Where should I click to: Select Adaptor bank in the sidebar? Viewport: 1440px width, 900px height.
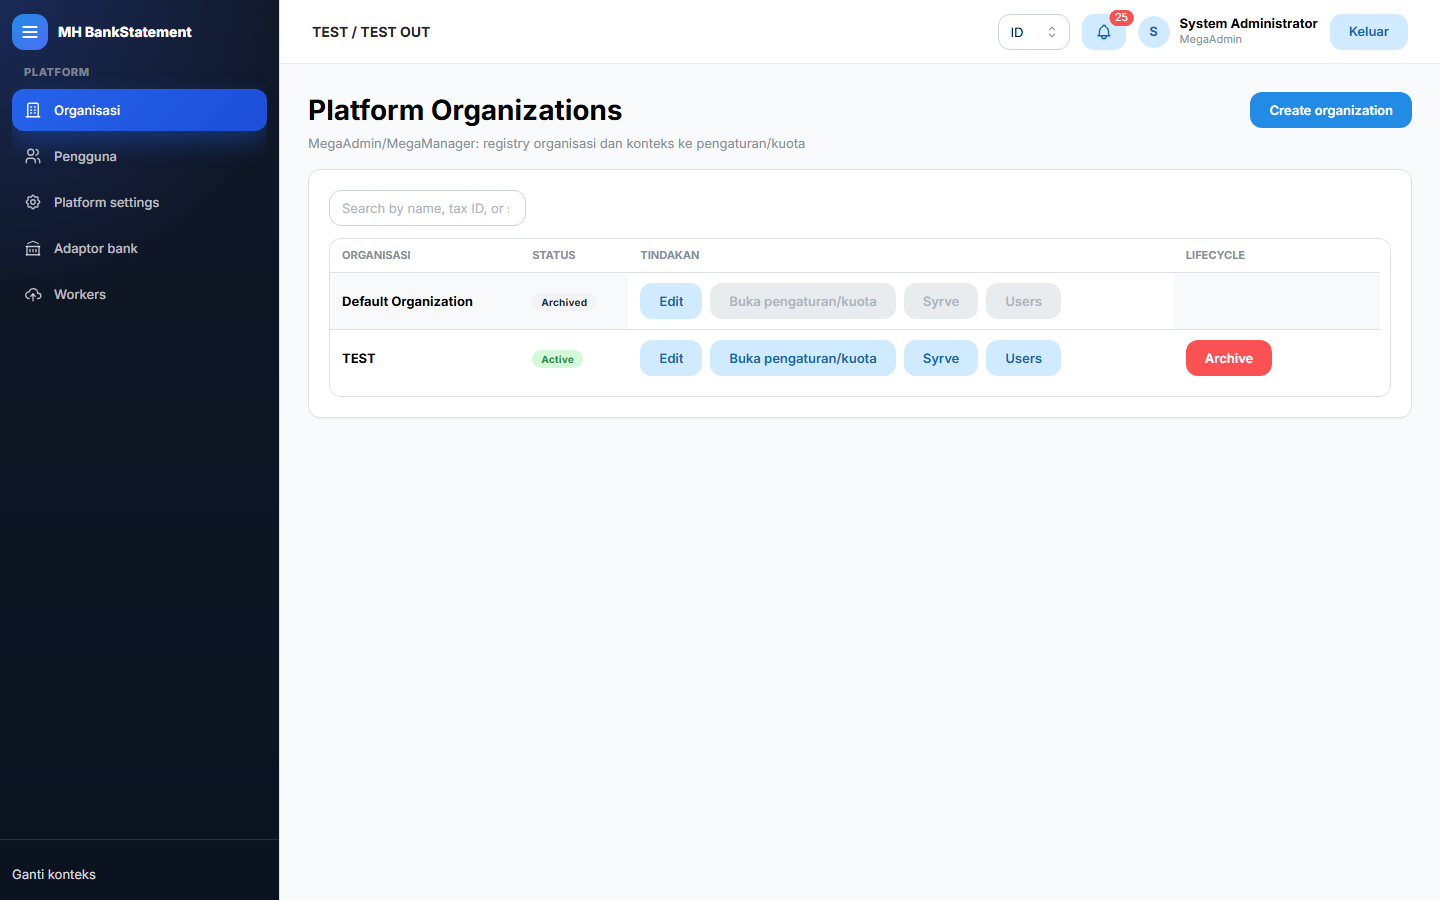[x=139, y=248]
